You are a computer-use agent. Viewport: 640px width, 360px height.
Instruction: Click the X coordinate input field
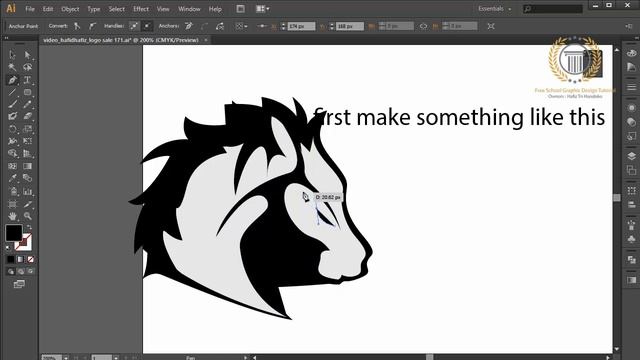[x=301, y=26]
